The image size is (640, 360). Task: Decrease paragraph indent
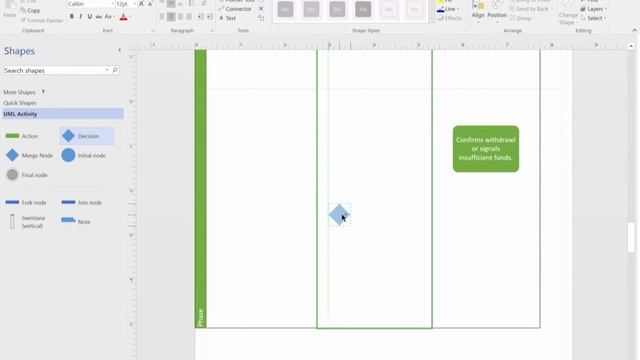coord(200,17)
